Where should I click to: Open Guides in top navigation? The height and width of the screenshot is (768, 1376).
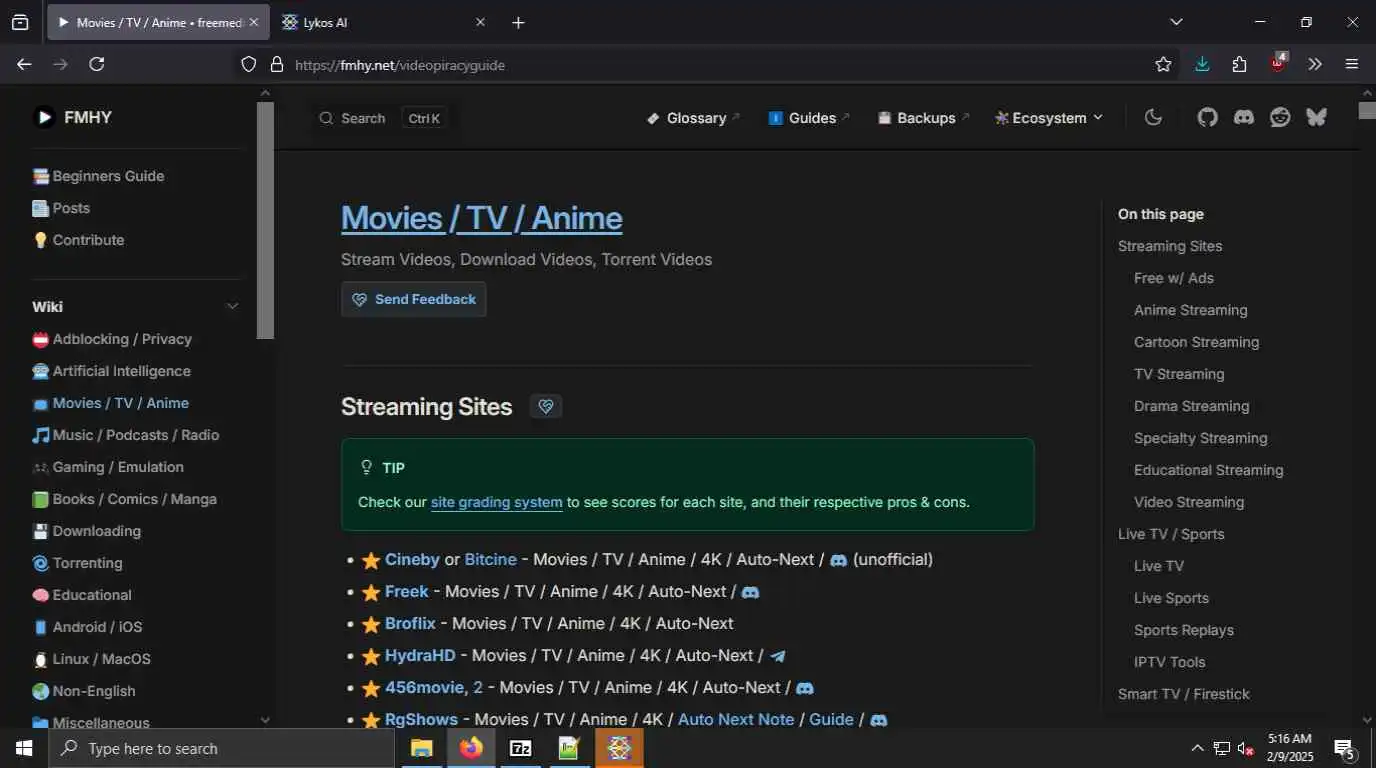809,117
